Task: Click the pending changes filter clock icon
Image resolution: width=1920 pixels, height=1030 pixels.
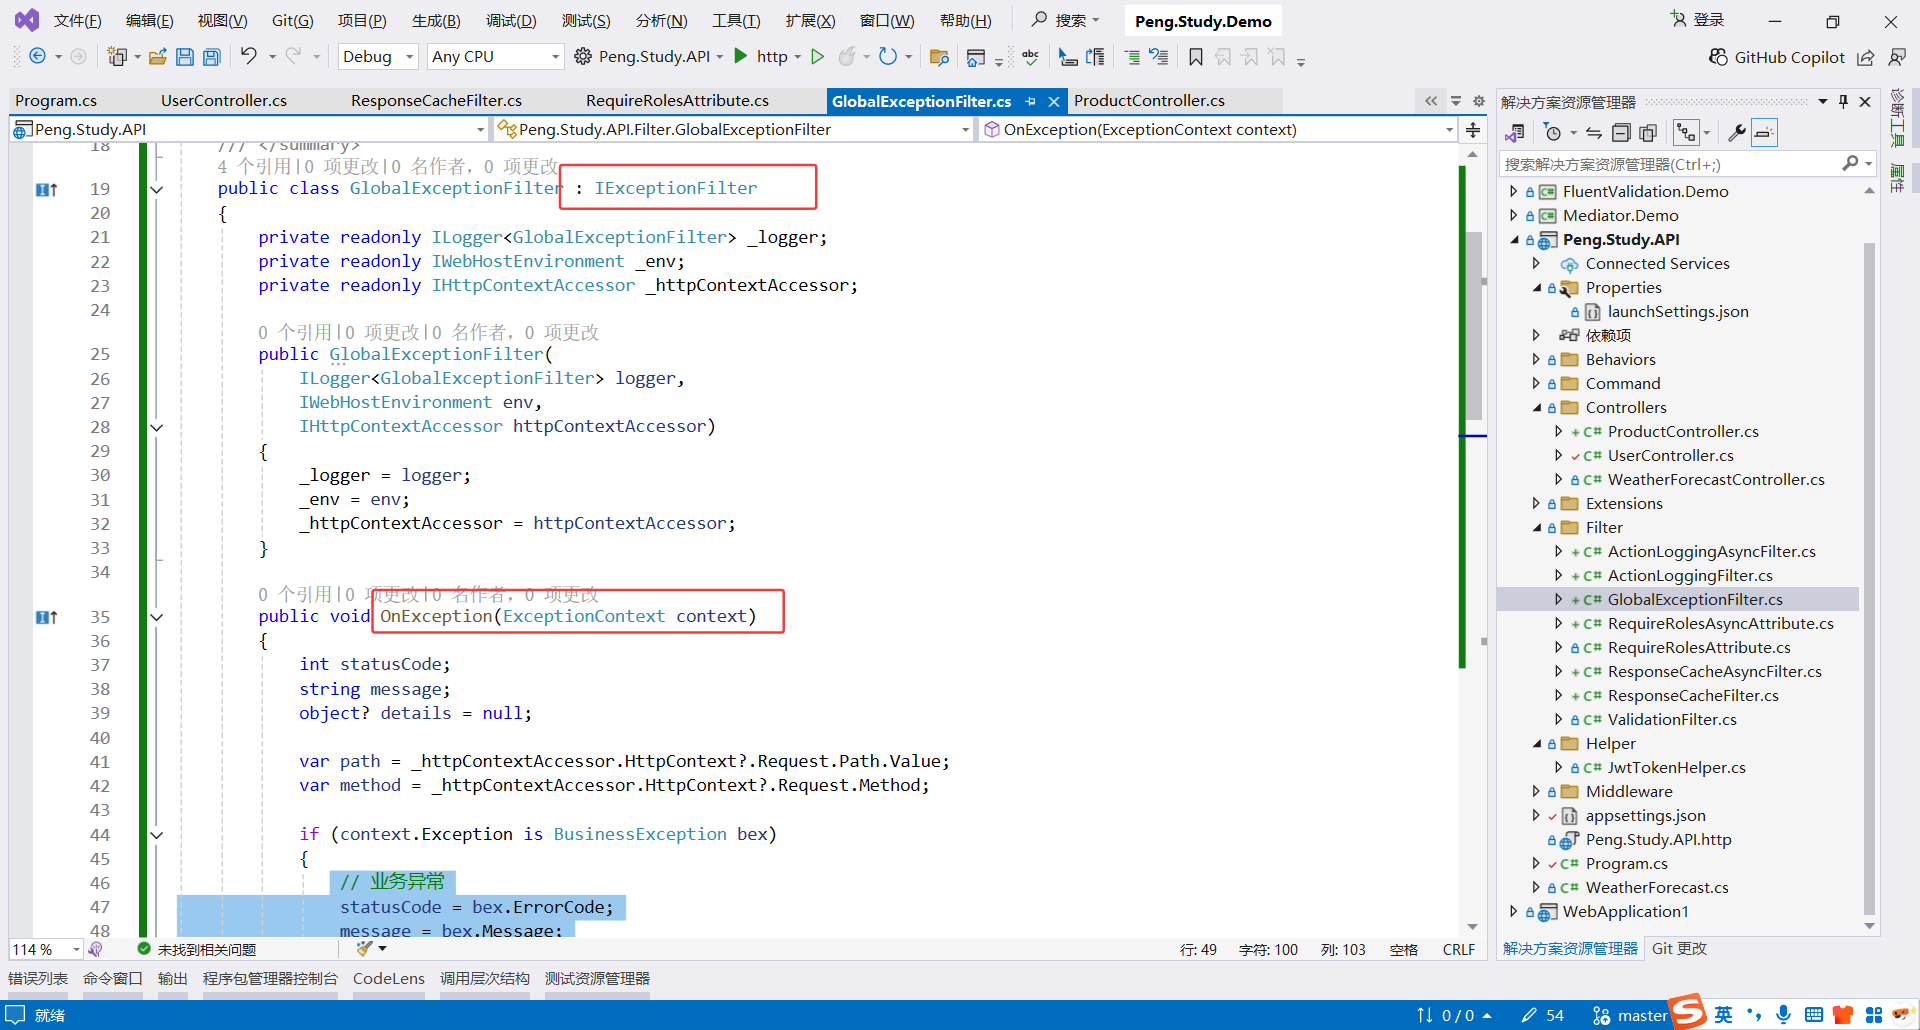Action: click(x=1552, y=133)
